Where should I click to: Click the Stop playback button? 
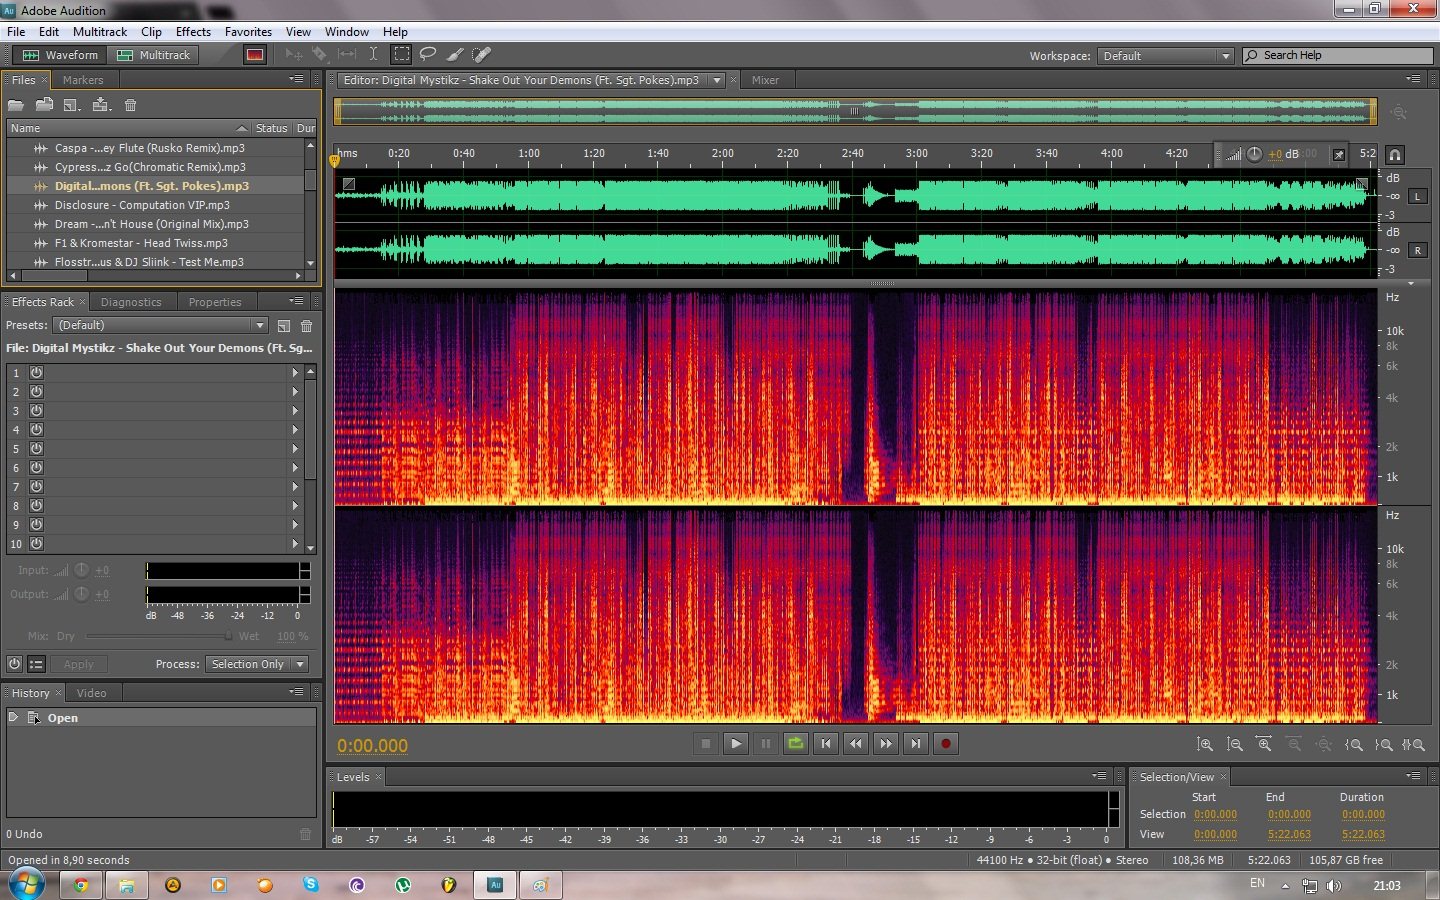click(x=706, y=744)
